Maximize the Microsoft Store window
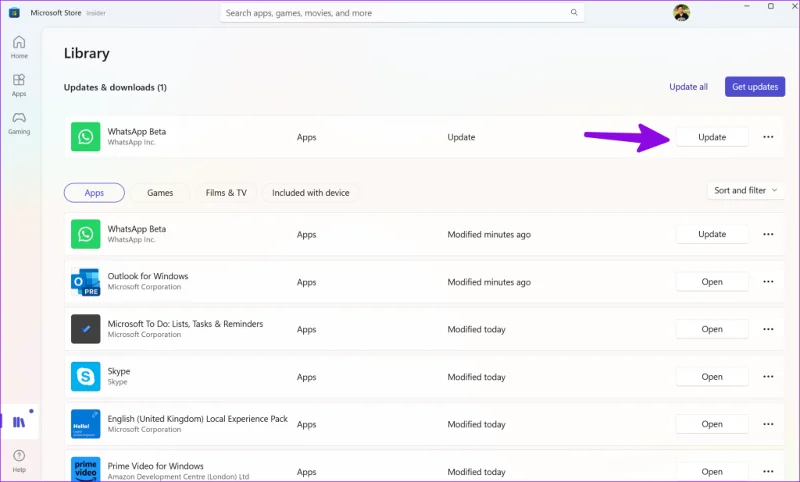Screen dimensions: 800x482 (x=771, y=6)
